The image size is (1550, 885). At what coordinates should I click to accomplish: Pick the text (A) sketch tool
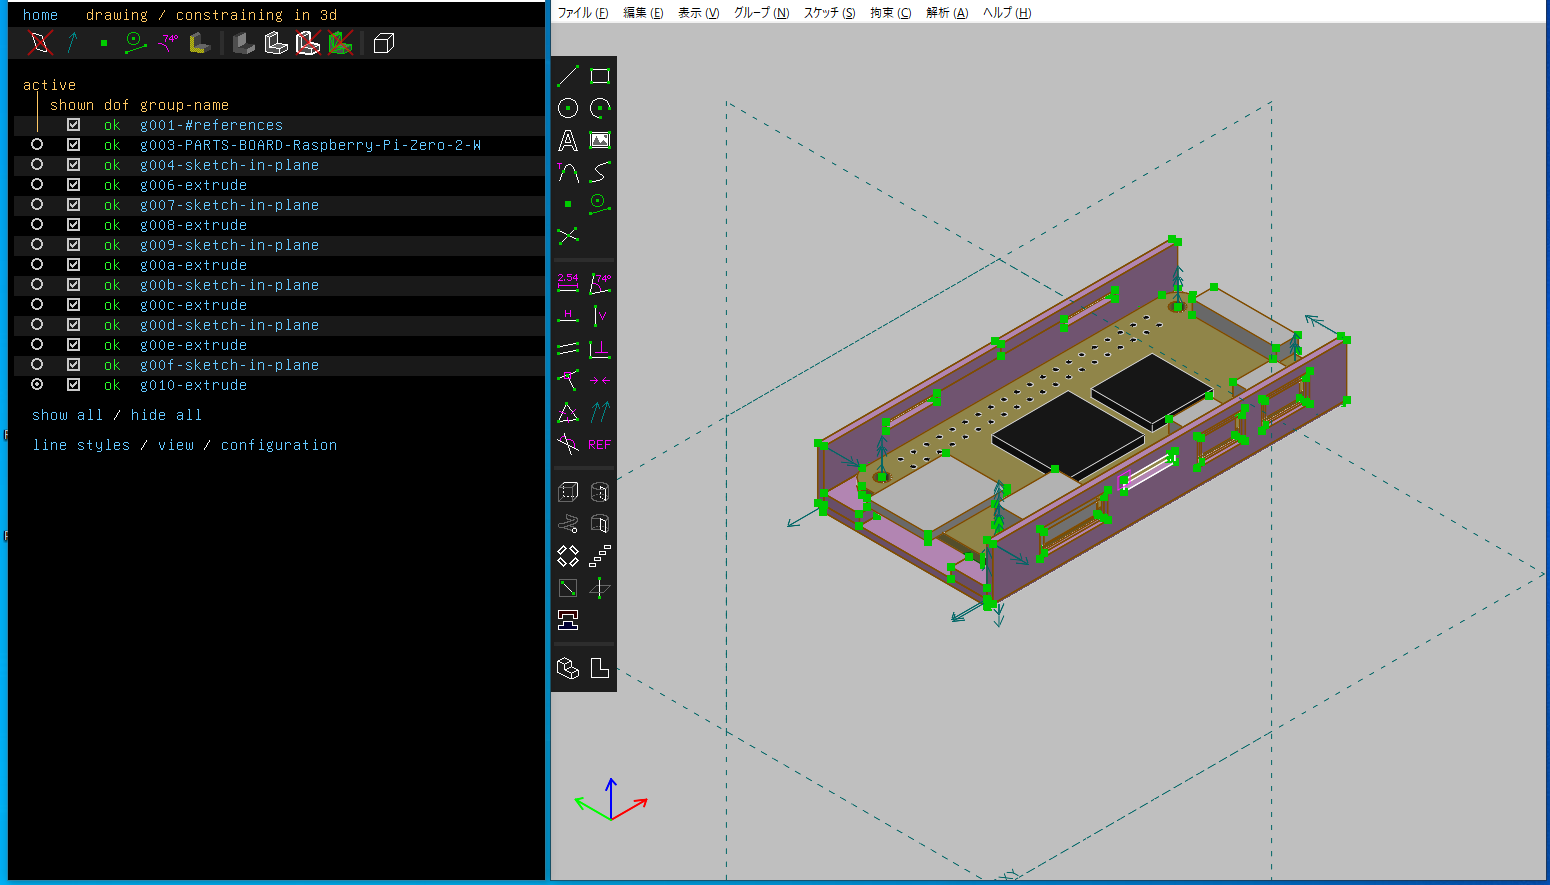(568, 141)
